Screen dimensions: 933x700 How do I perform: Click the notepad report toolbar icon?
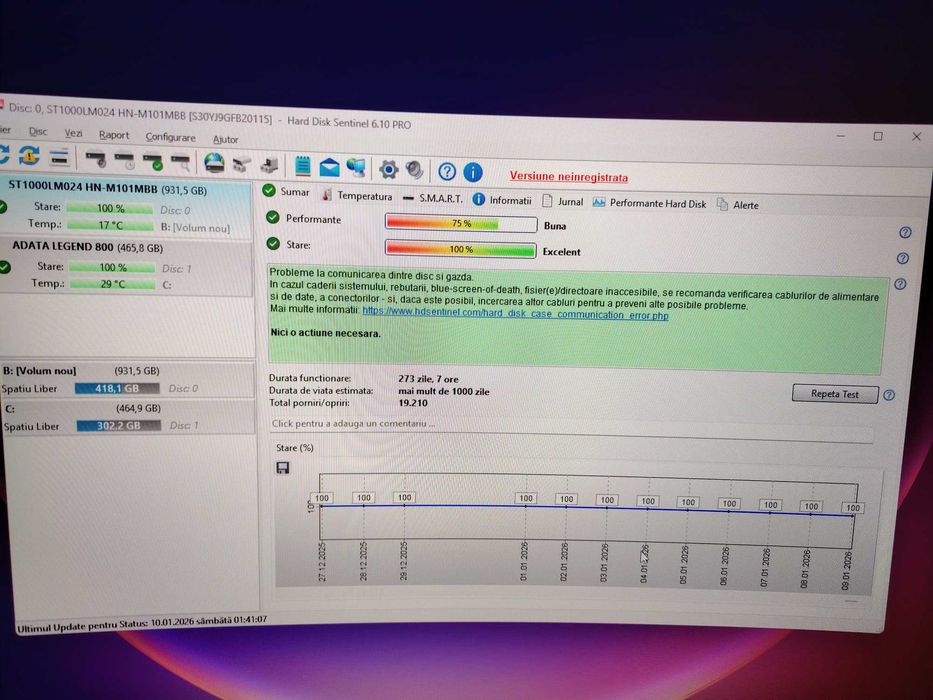click(x=303, y=167)
